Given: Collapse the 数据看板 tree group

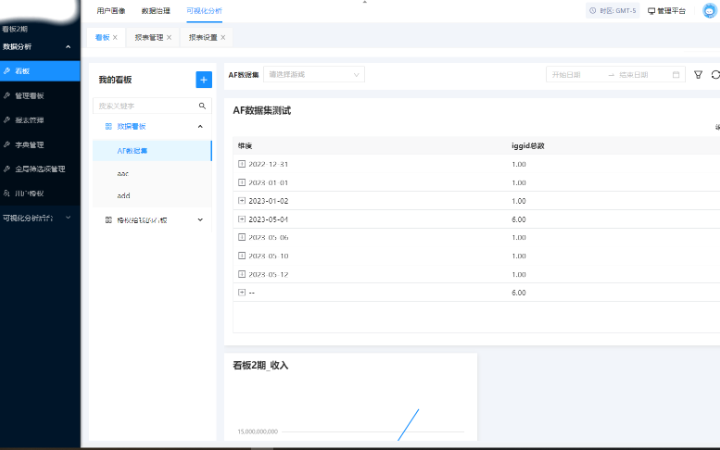Looking at the screenshot, I should (x=200, y=127).
